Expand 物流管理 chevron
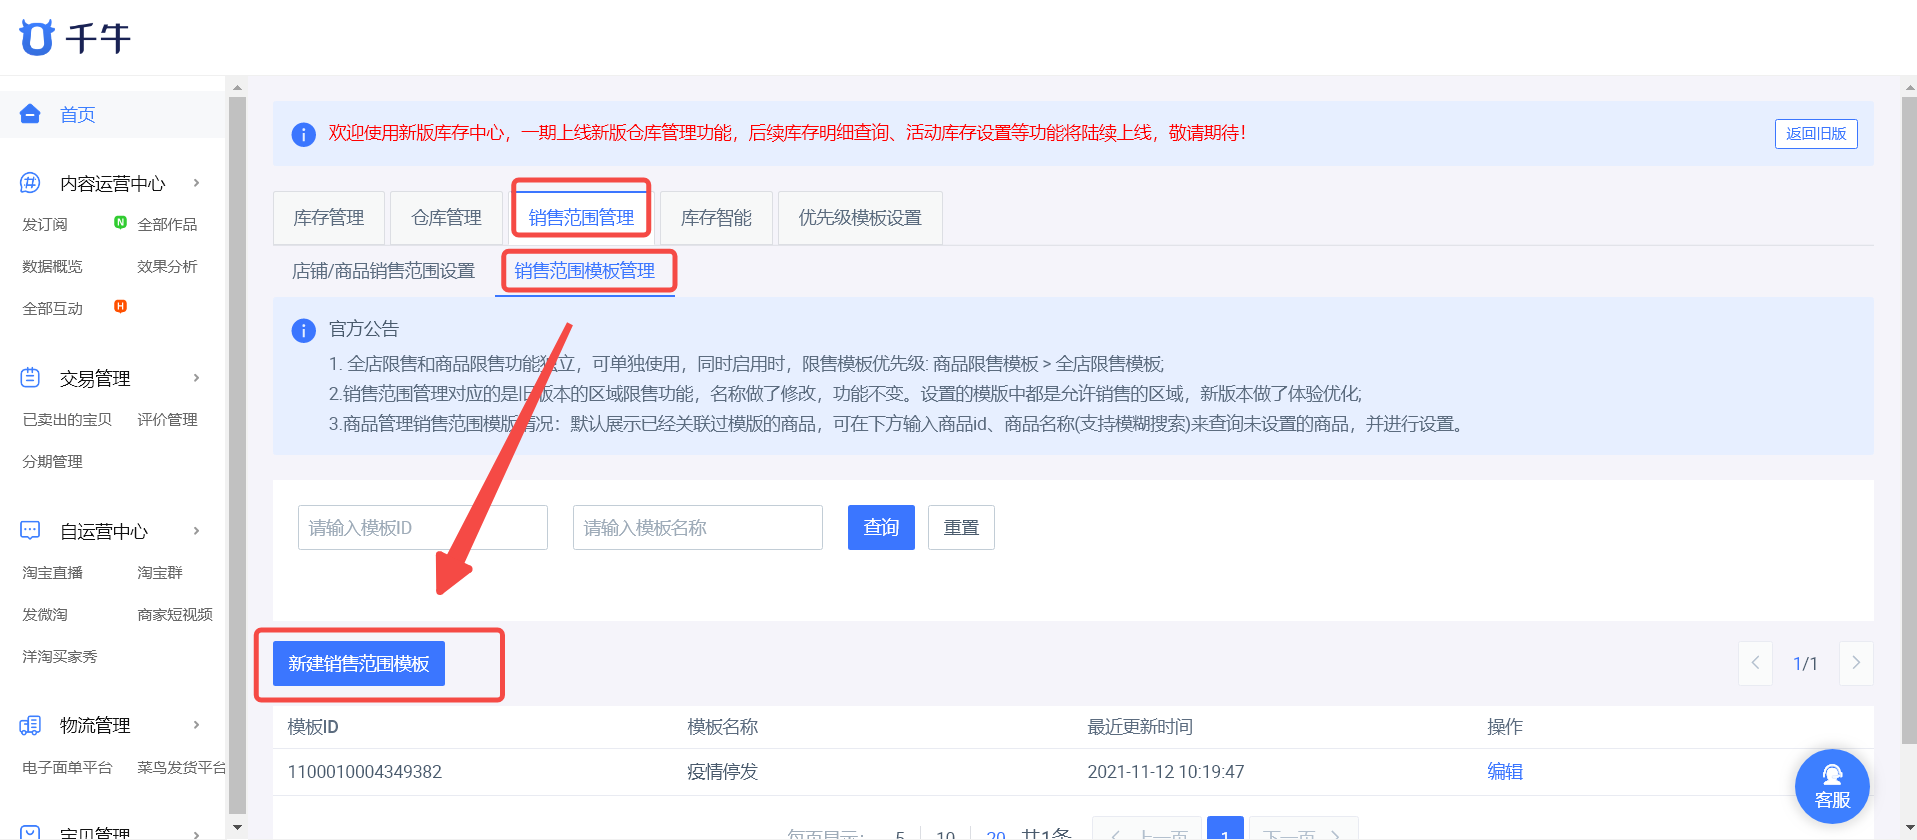Screen dimensions: 1917x840 point(196,725)
